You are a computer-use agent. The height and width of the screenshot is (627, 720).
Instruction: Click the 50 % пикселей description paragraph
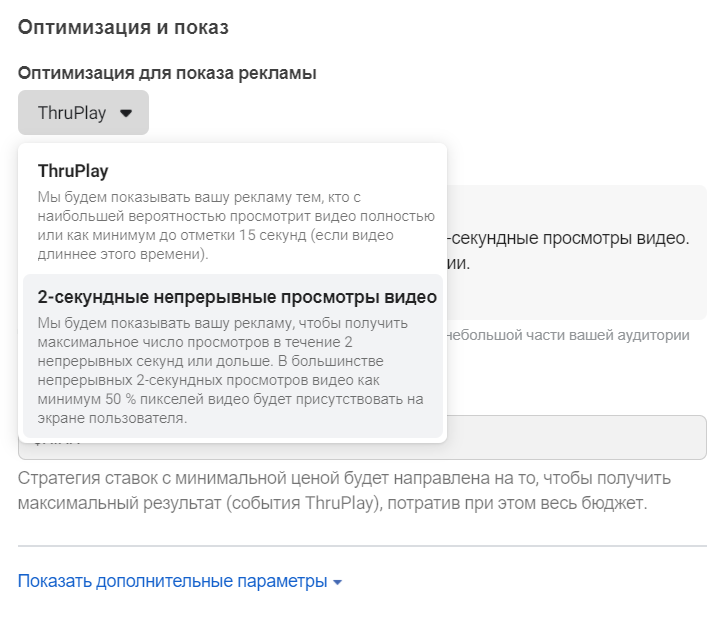click(231, 370)
